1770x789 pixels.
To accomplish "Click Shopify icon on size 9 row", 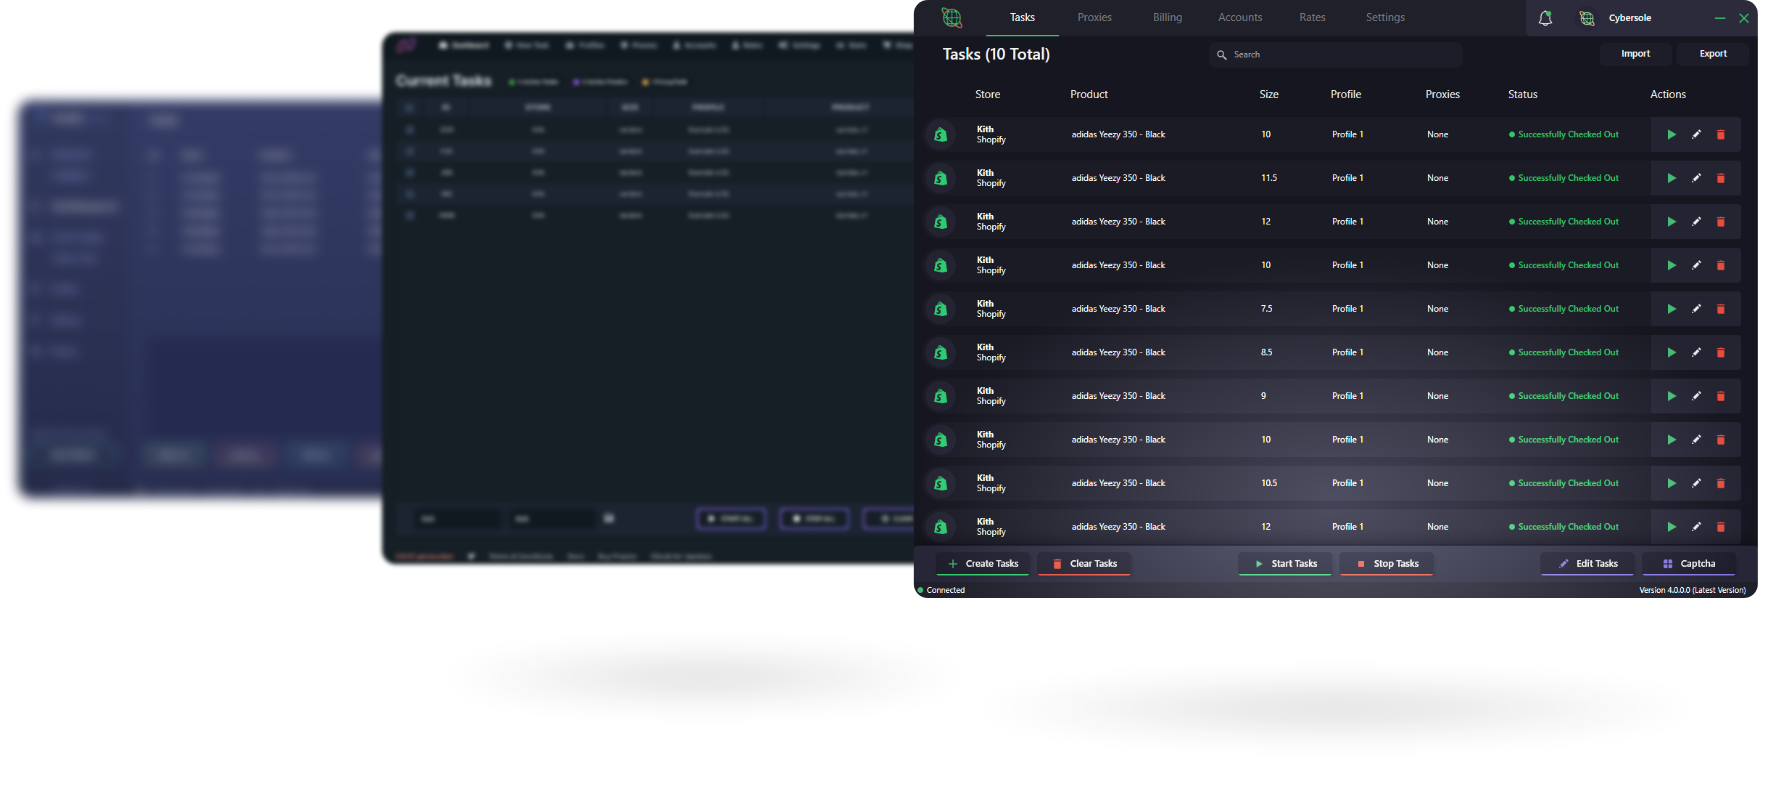I will (x=940, y=396).
